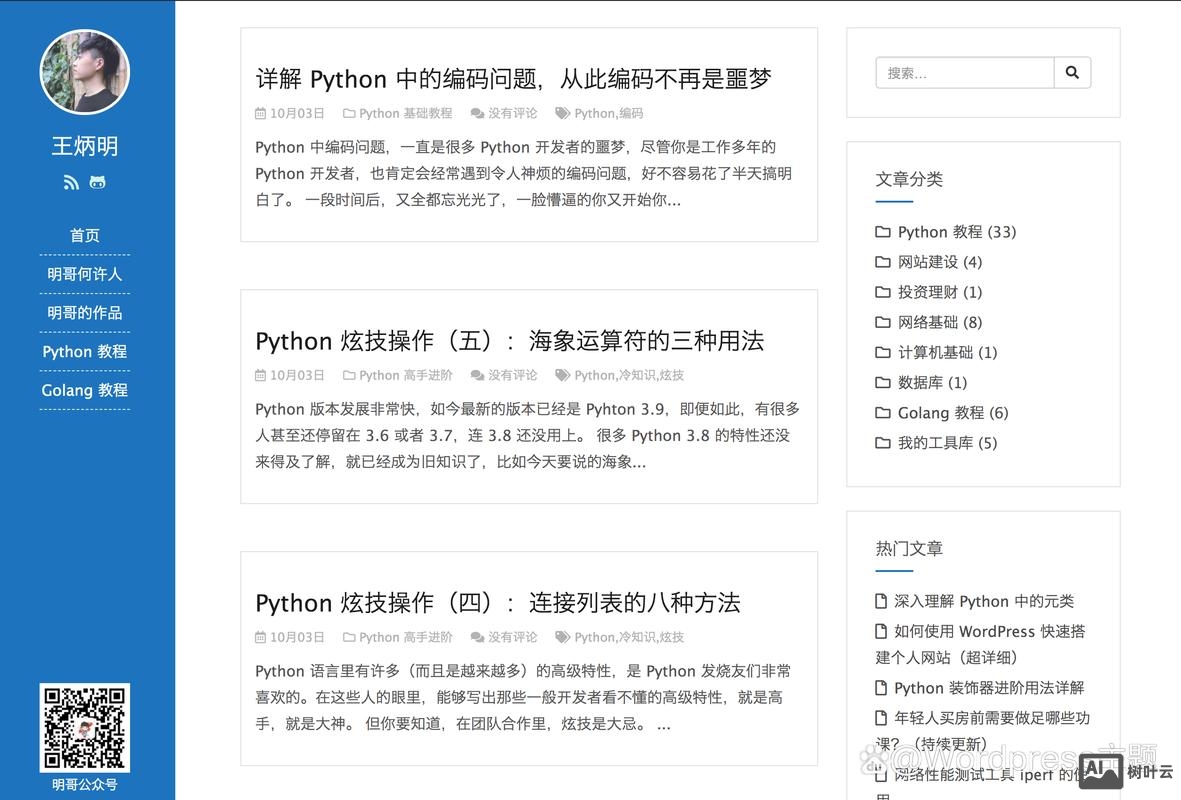This screenshot has height=800, width=1181.
Task: Open 明哥何许人 from the sidebar navigation
Action: coord(84,273)
